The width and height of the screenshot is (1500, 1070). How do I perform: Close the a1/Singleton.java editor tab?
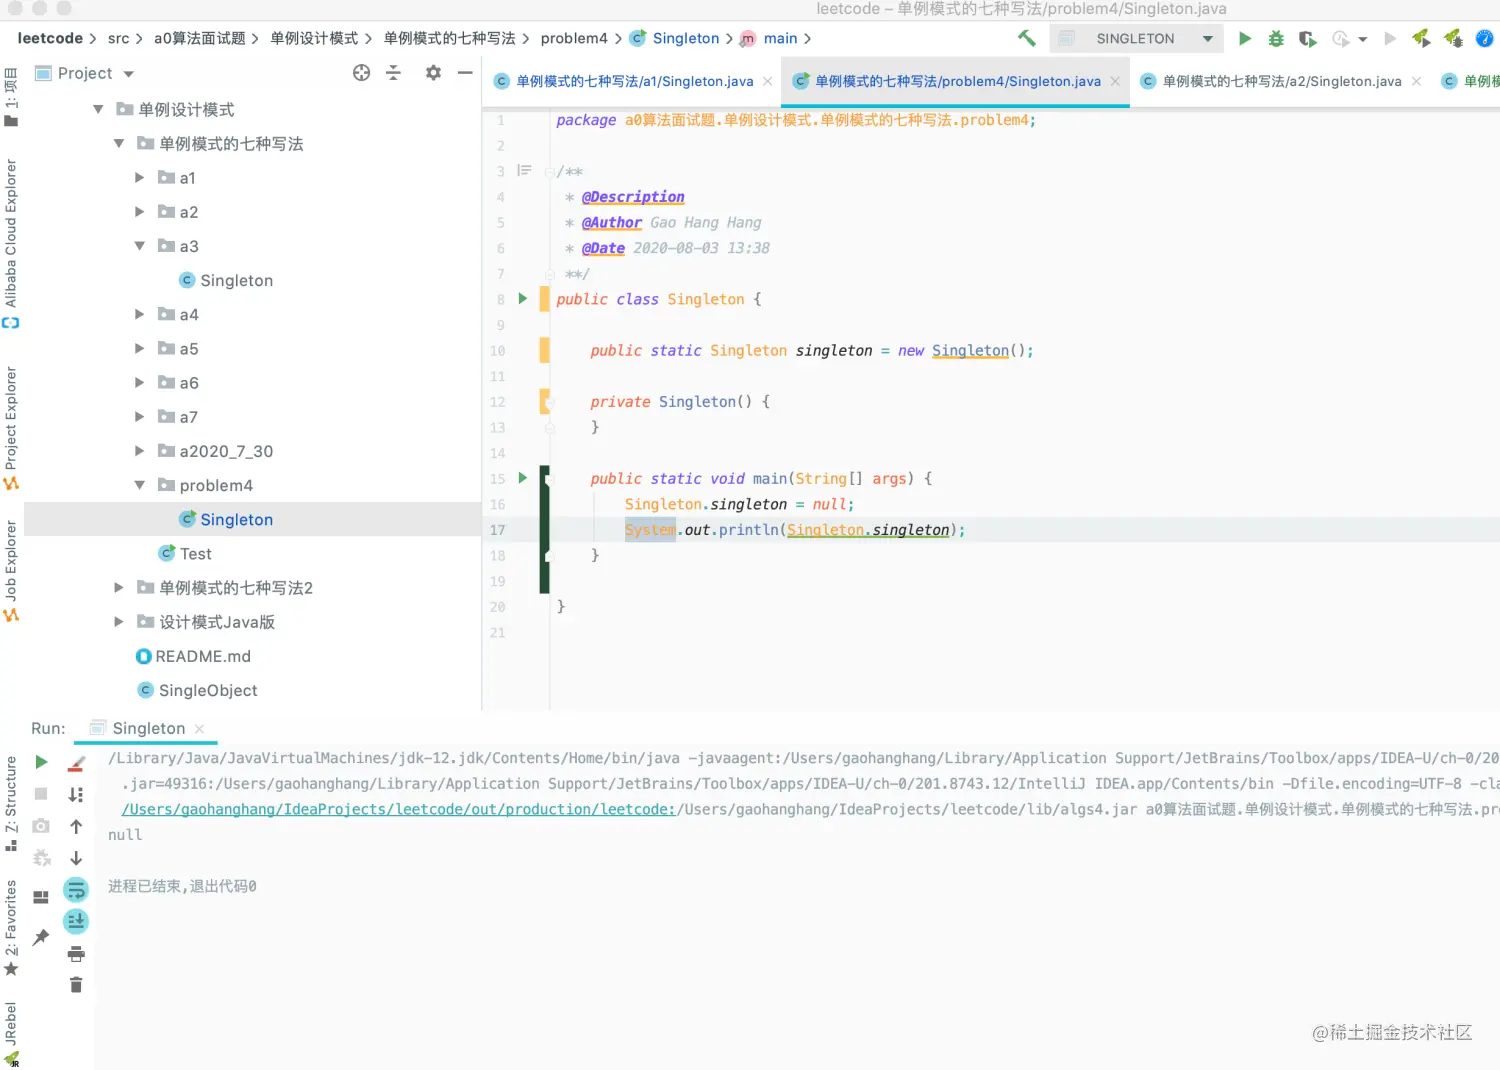(x=767, y=81)
